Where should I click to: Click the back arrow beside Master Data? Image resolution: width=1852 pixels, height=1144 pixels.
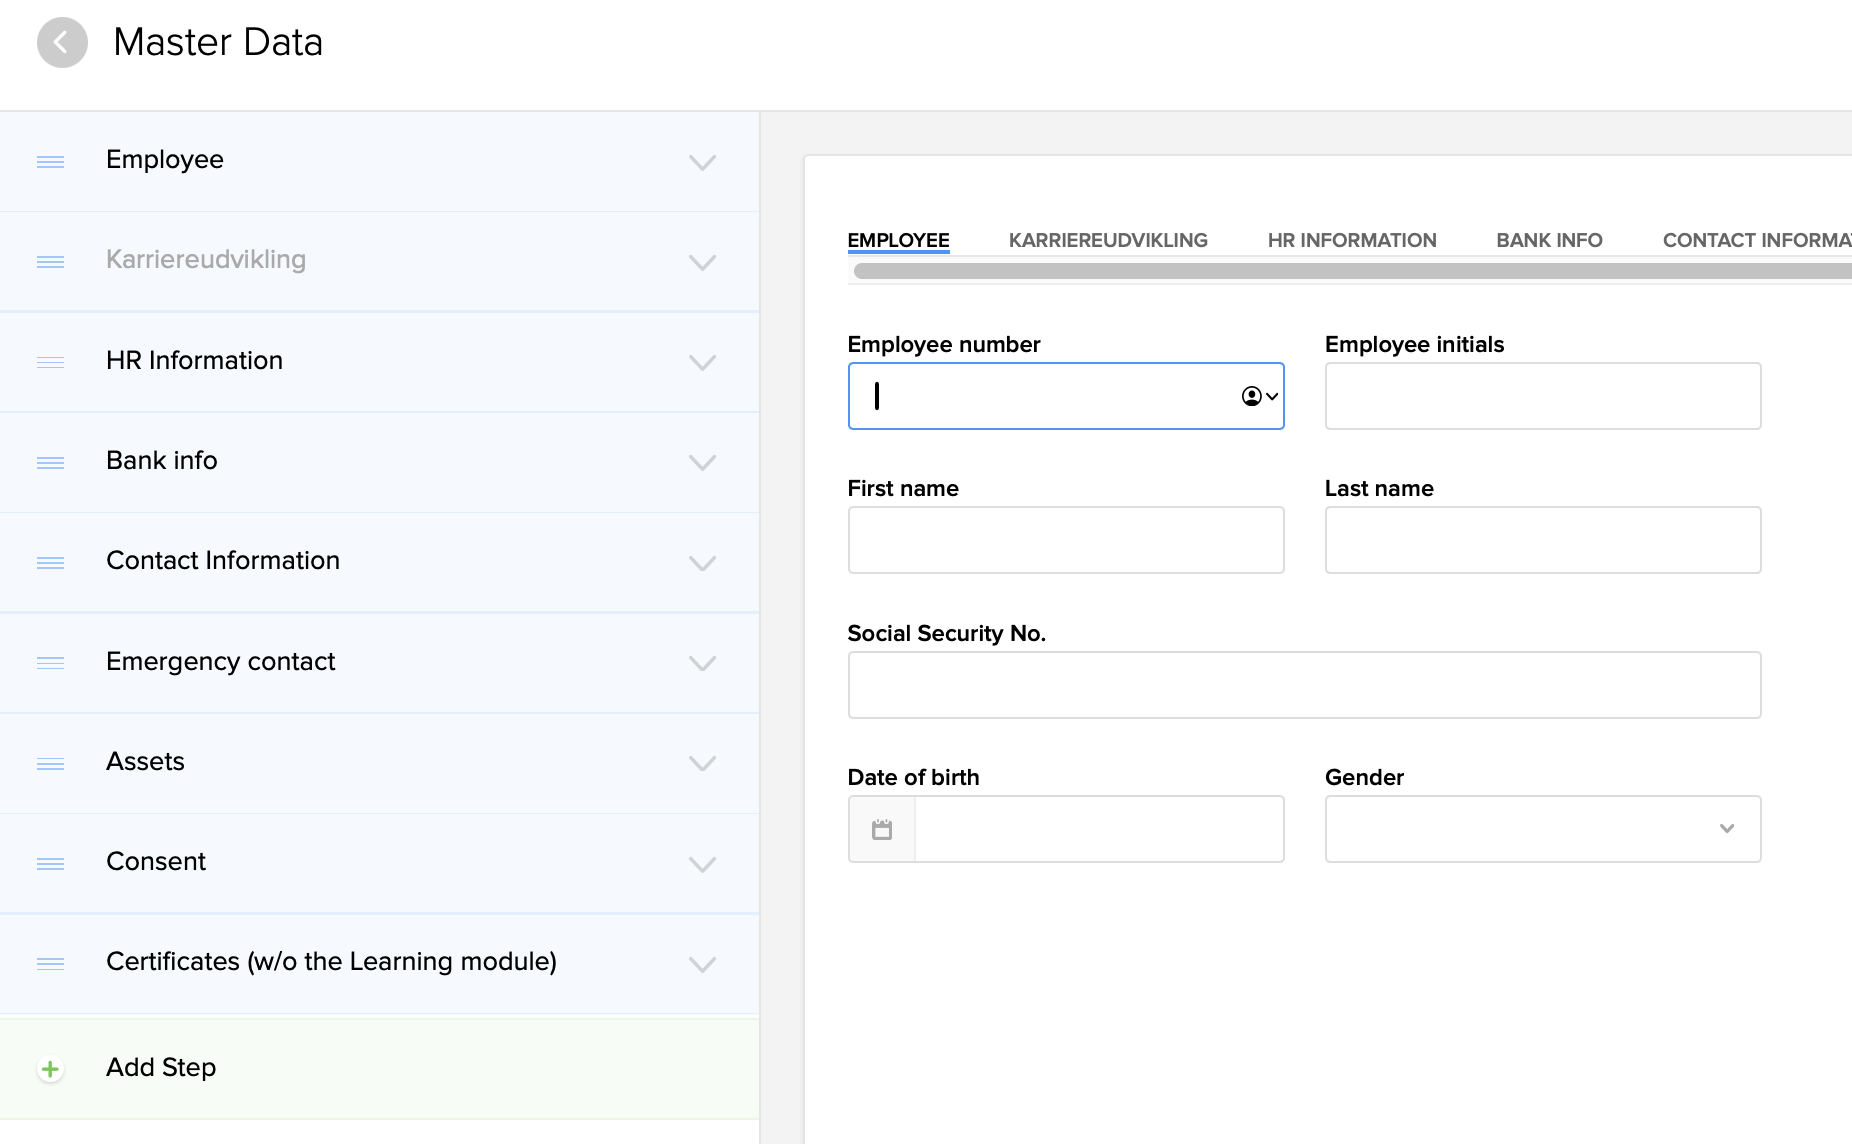pos(62,43)
